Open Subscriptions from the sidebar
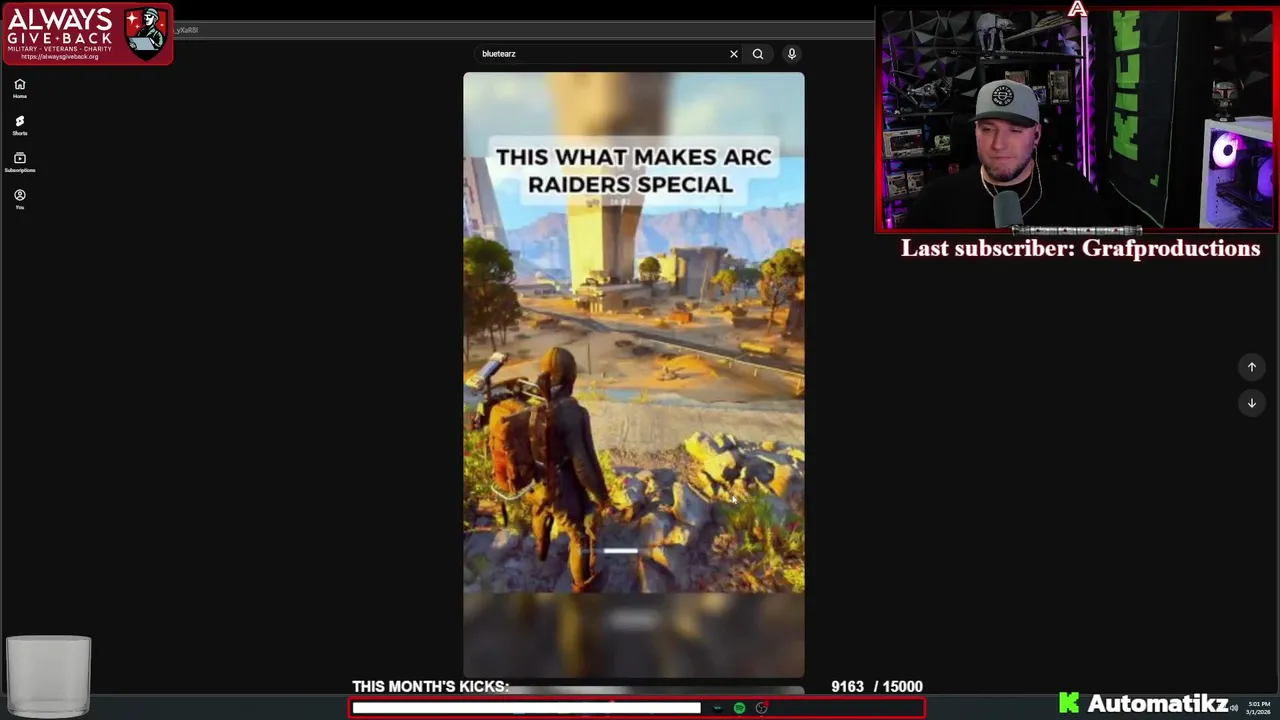Viewport: 1280px width, 720px height. 19,162
